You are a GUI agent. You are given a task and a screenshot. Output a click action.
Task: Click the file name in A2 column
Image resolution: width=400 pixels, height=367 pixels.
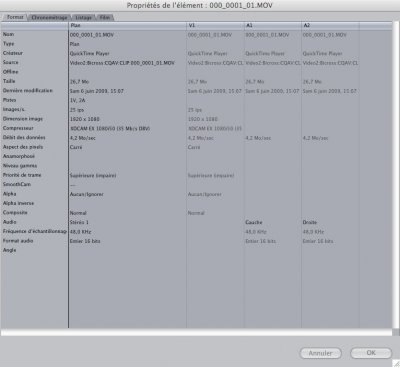click(x=325, y=35)
